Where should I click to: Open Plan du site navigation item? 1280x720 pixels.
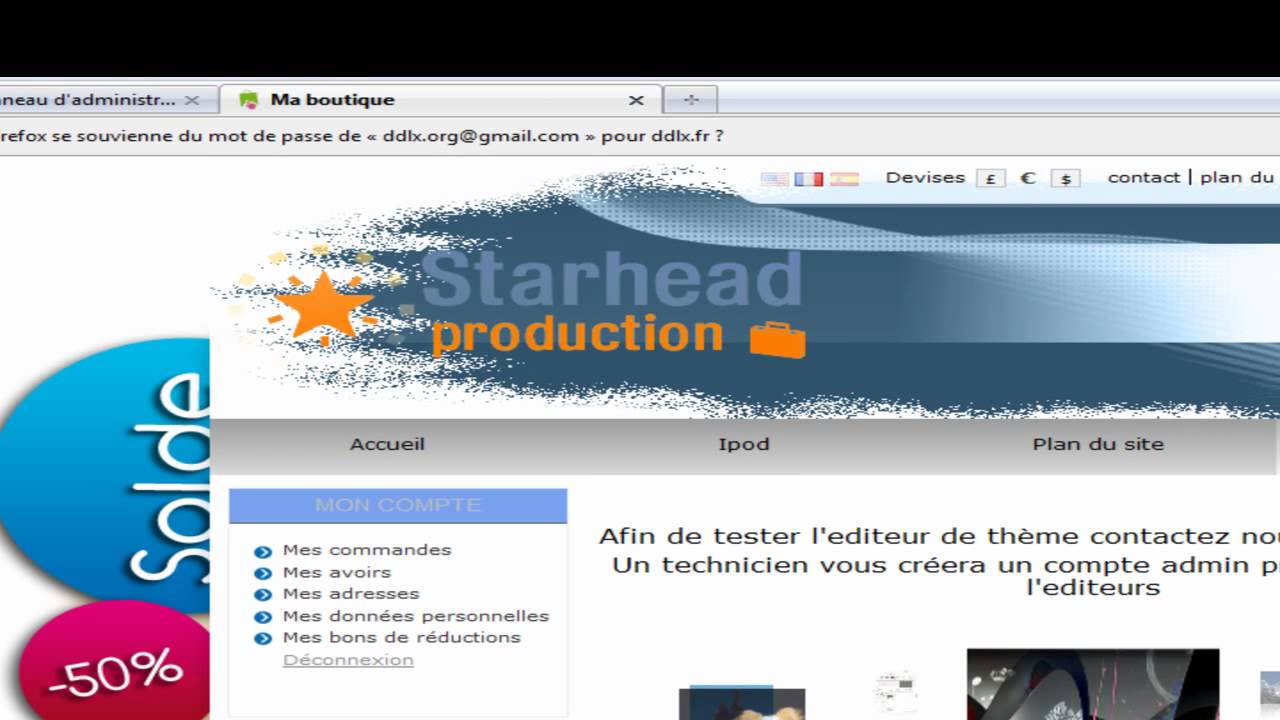1098,444
